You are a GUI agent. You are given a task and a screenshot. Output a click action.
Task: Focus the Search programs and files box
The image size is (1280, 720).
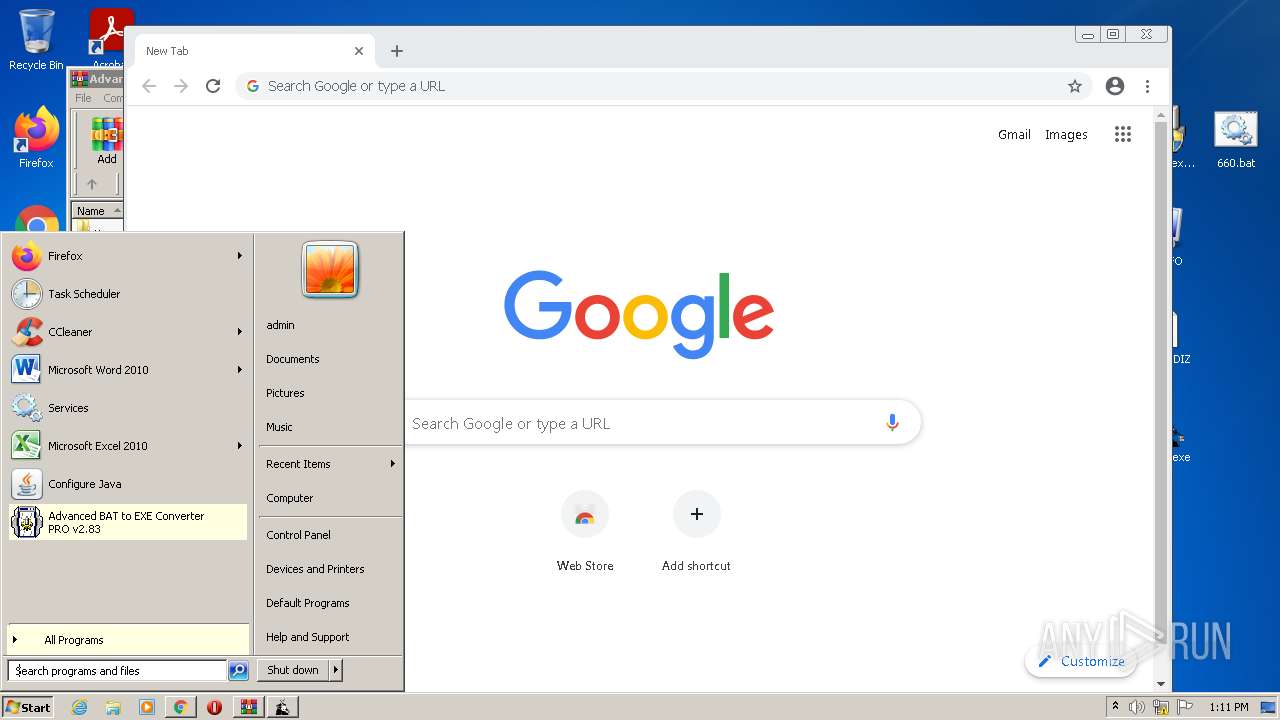117,671
